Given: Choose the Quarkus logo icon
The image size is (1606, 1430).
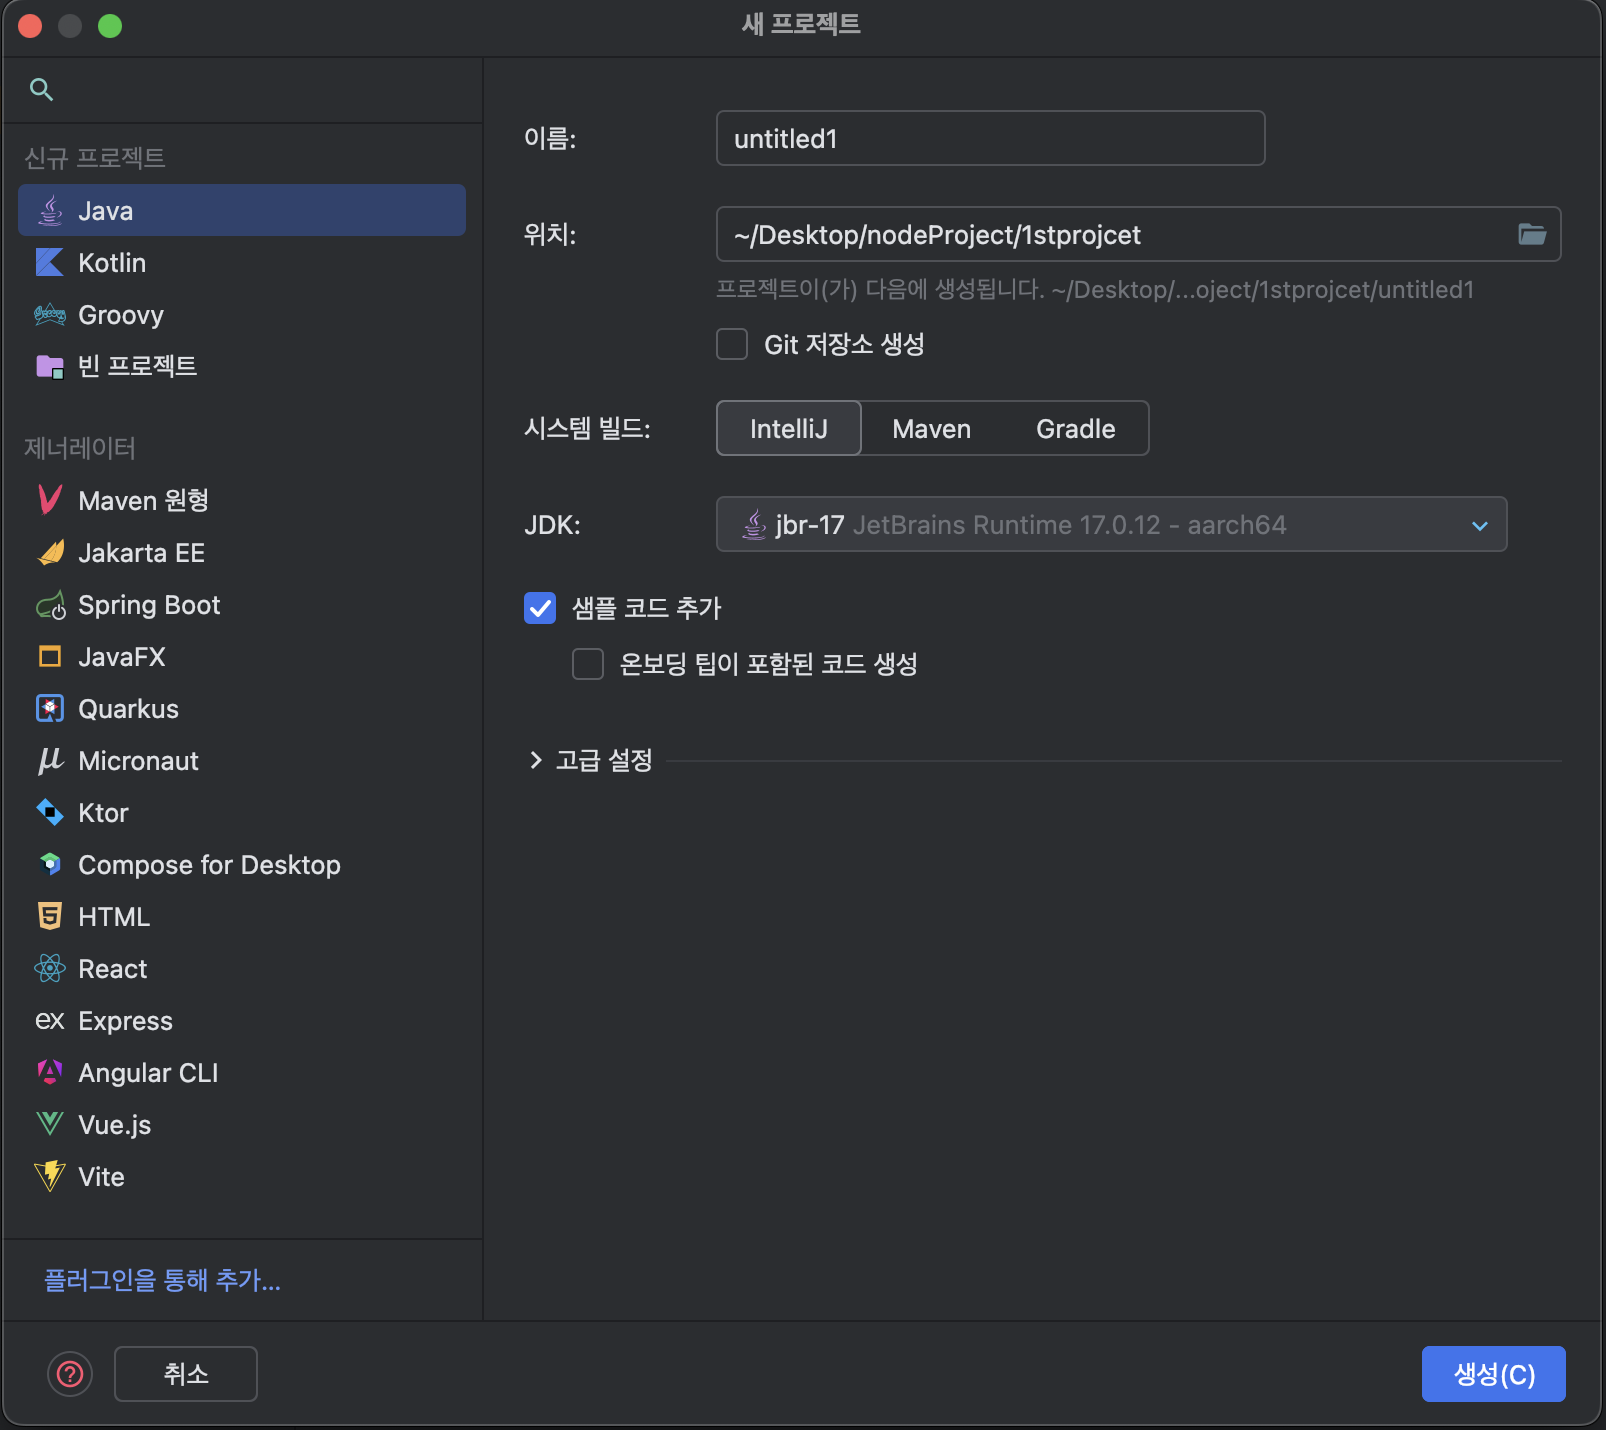Looking at the screenshot, I should tap(50, 709).
